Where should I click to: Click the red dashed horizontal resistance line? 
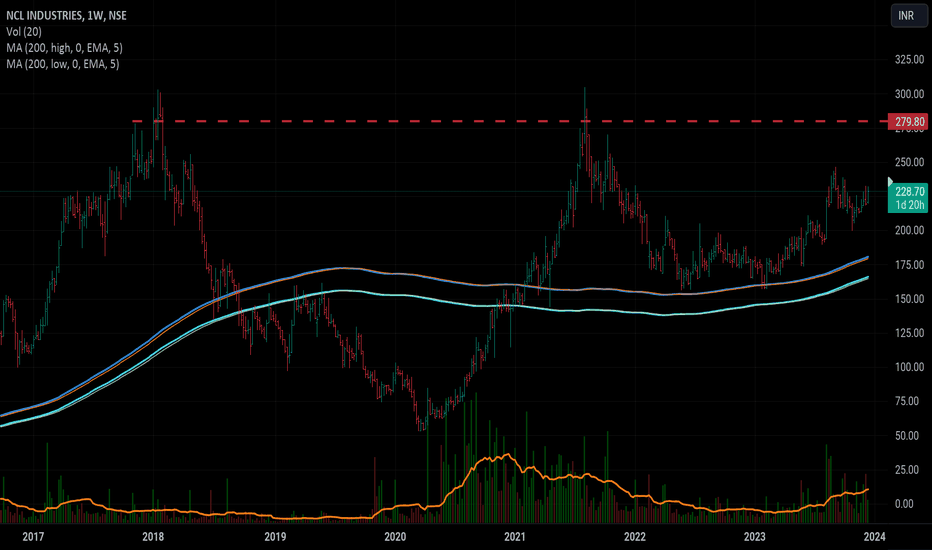508,121
